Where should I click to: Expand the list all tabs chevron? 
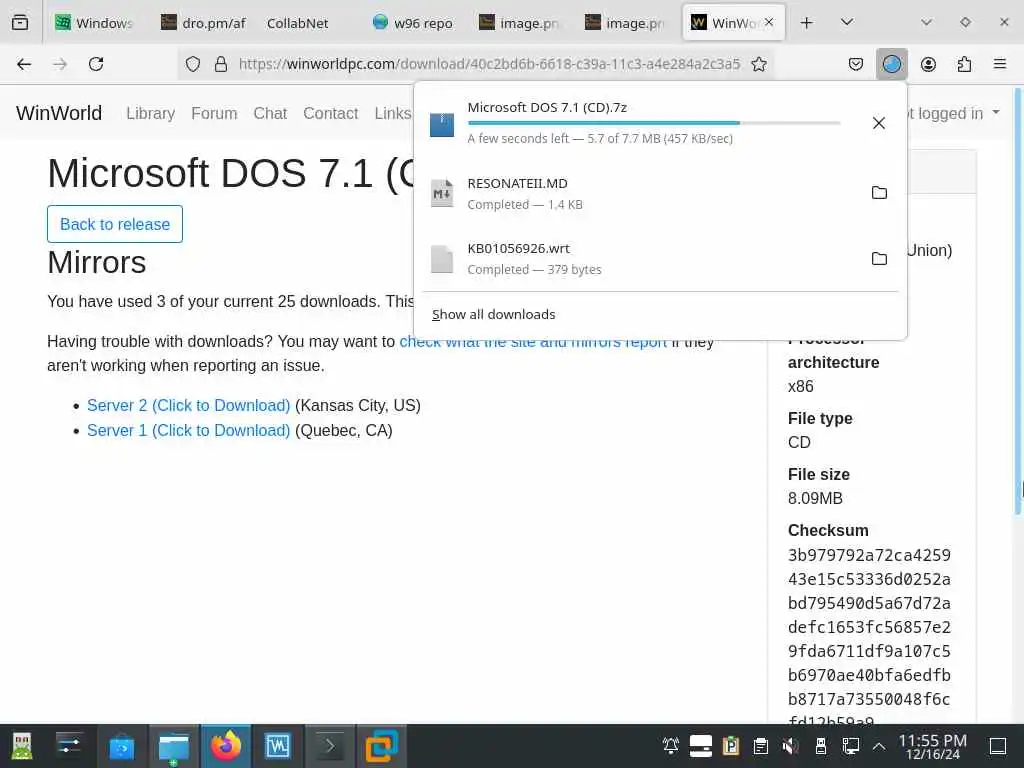pos(847,22)
